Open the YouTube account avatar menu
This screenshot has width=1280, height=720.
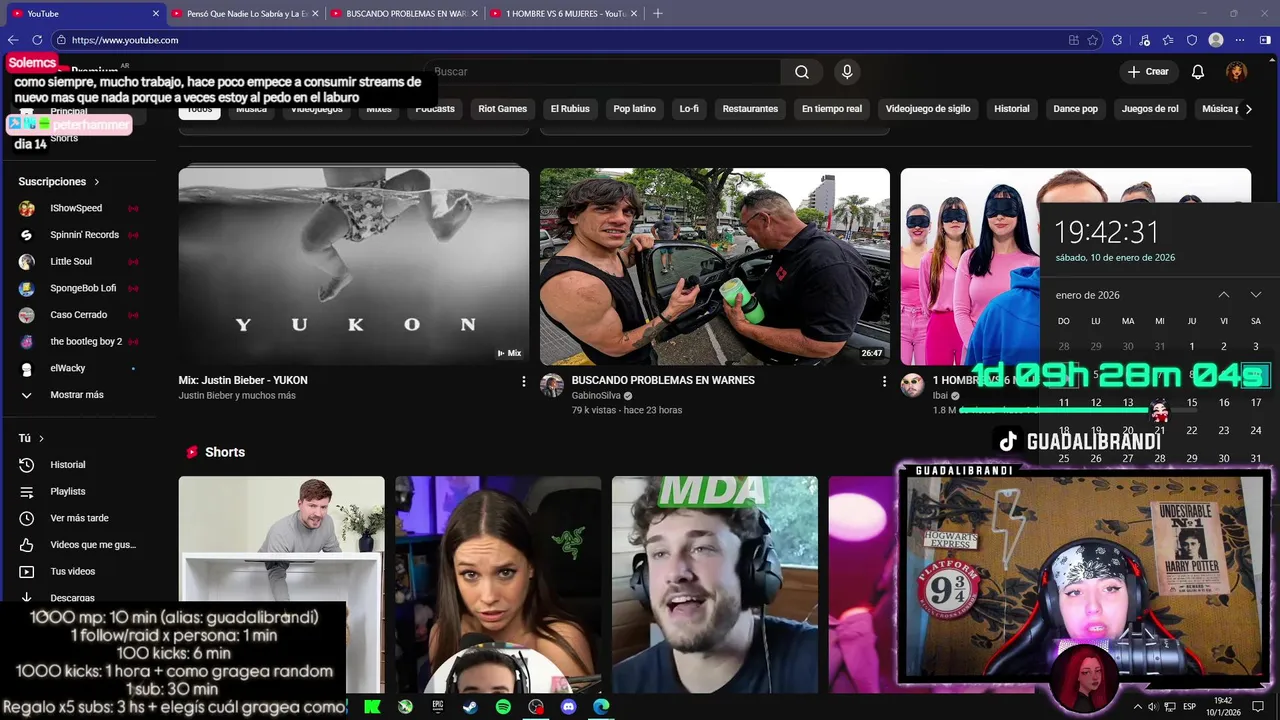click(x=1237, y=72)
